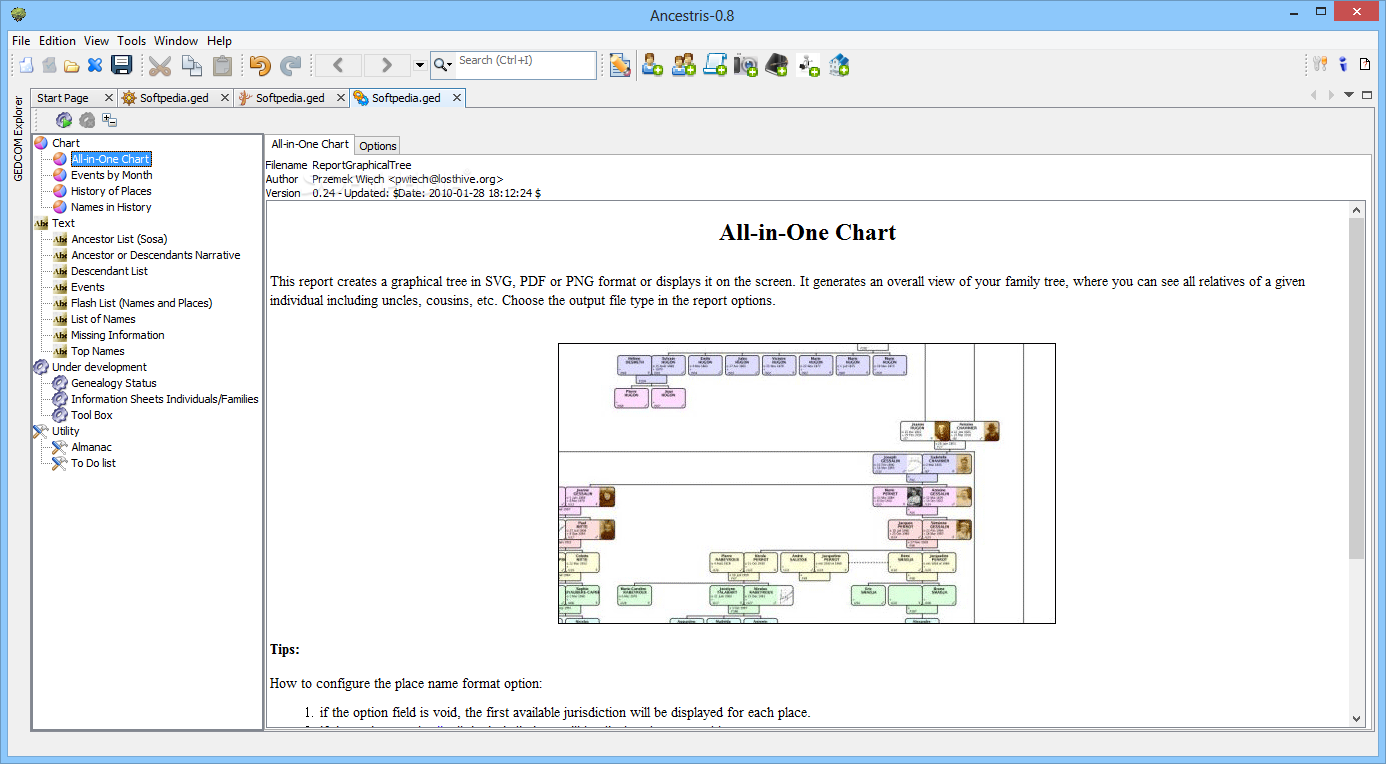Select the Almanac utility
Screen dimensions: 1386x764
click(x=91, y=447)
